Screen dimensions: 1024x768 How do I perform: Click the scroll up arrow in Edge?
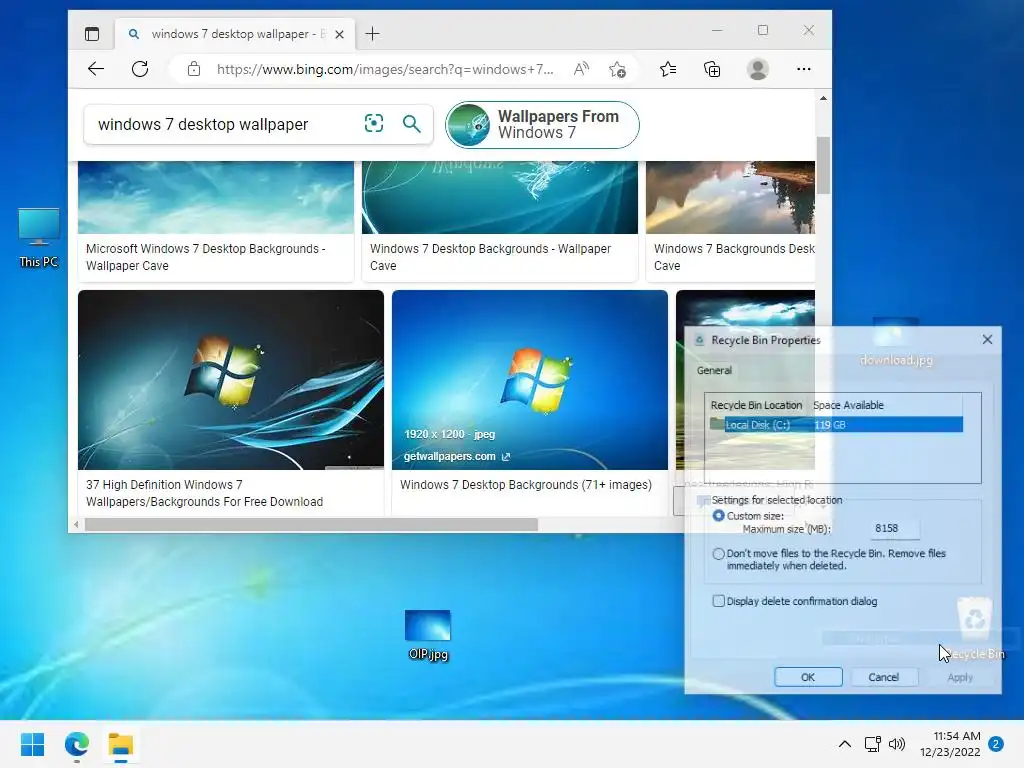(x=823, y=98)
